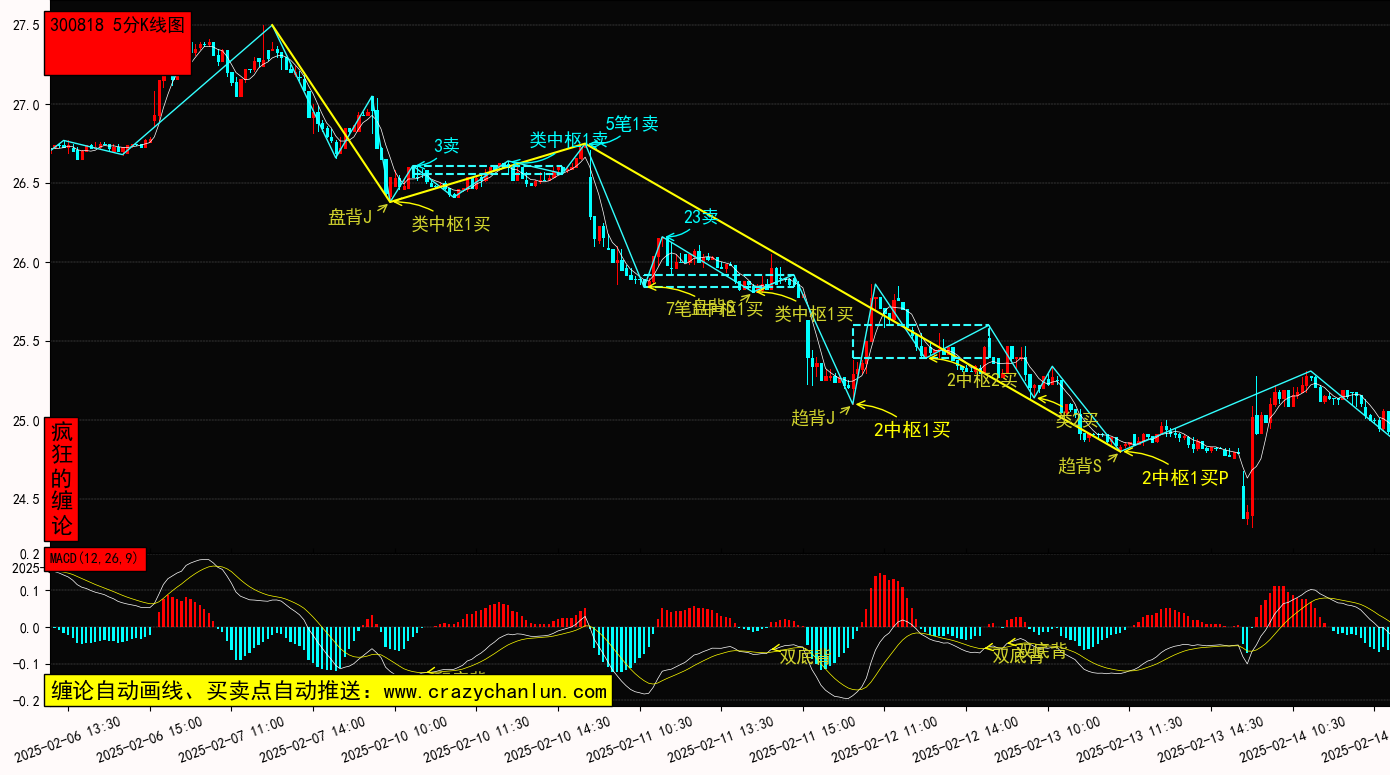
Task: Select the 趋背S annotation label
Action: pyautogui.click(x=1079, y=466)
